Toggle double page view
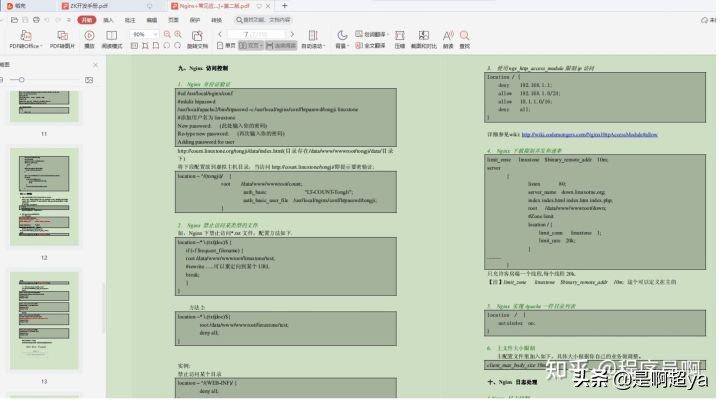This screenshot has width=720, height=400. [251, 45]
